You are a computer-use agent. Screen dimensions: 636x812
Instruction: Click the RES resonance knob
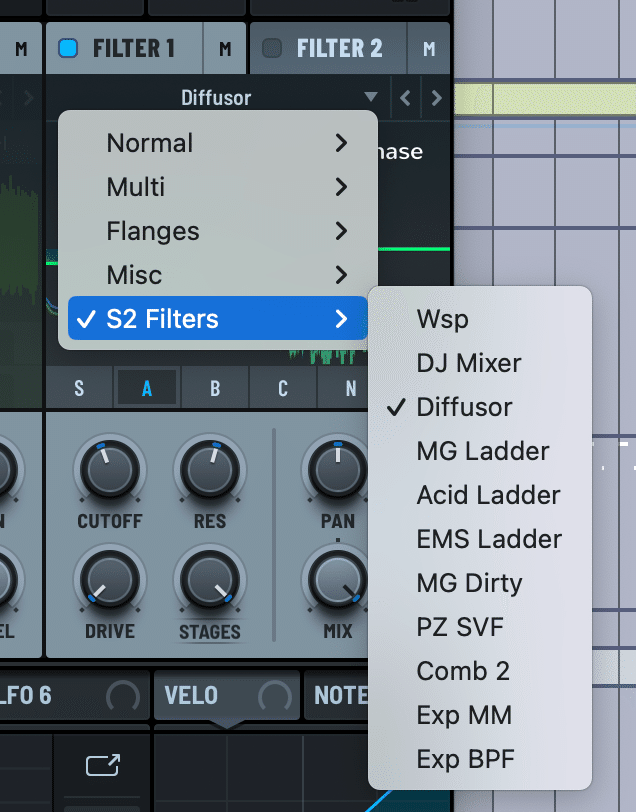pyautogui.click(x=210, y=471)
